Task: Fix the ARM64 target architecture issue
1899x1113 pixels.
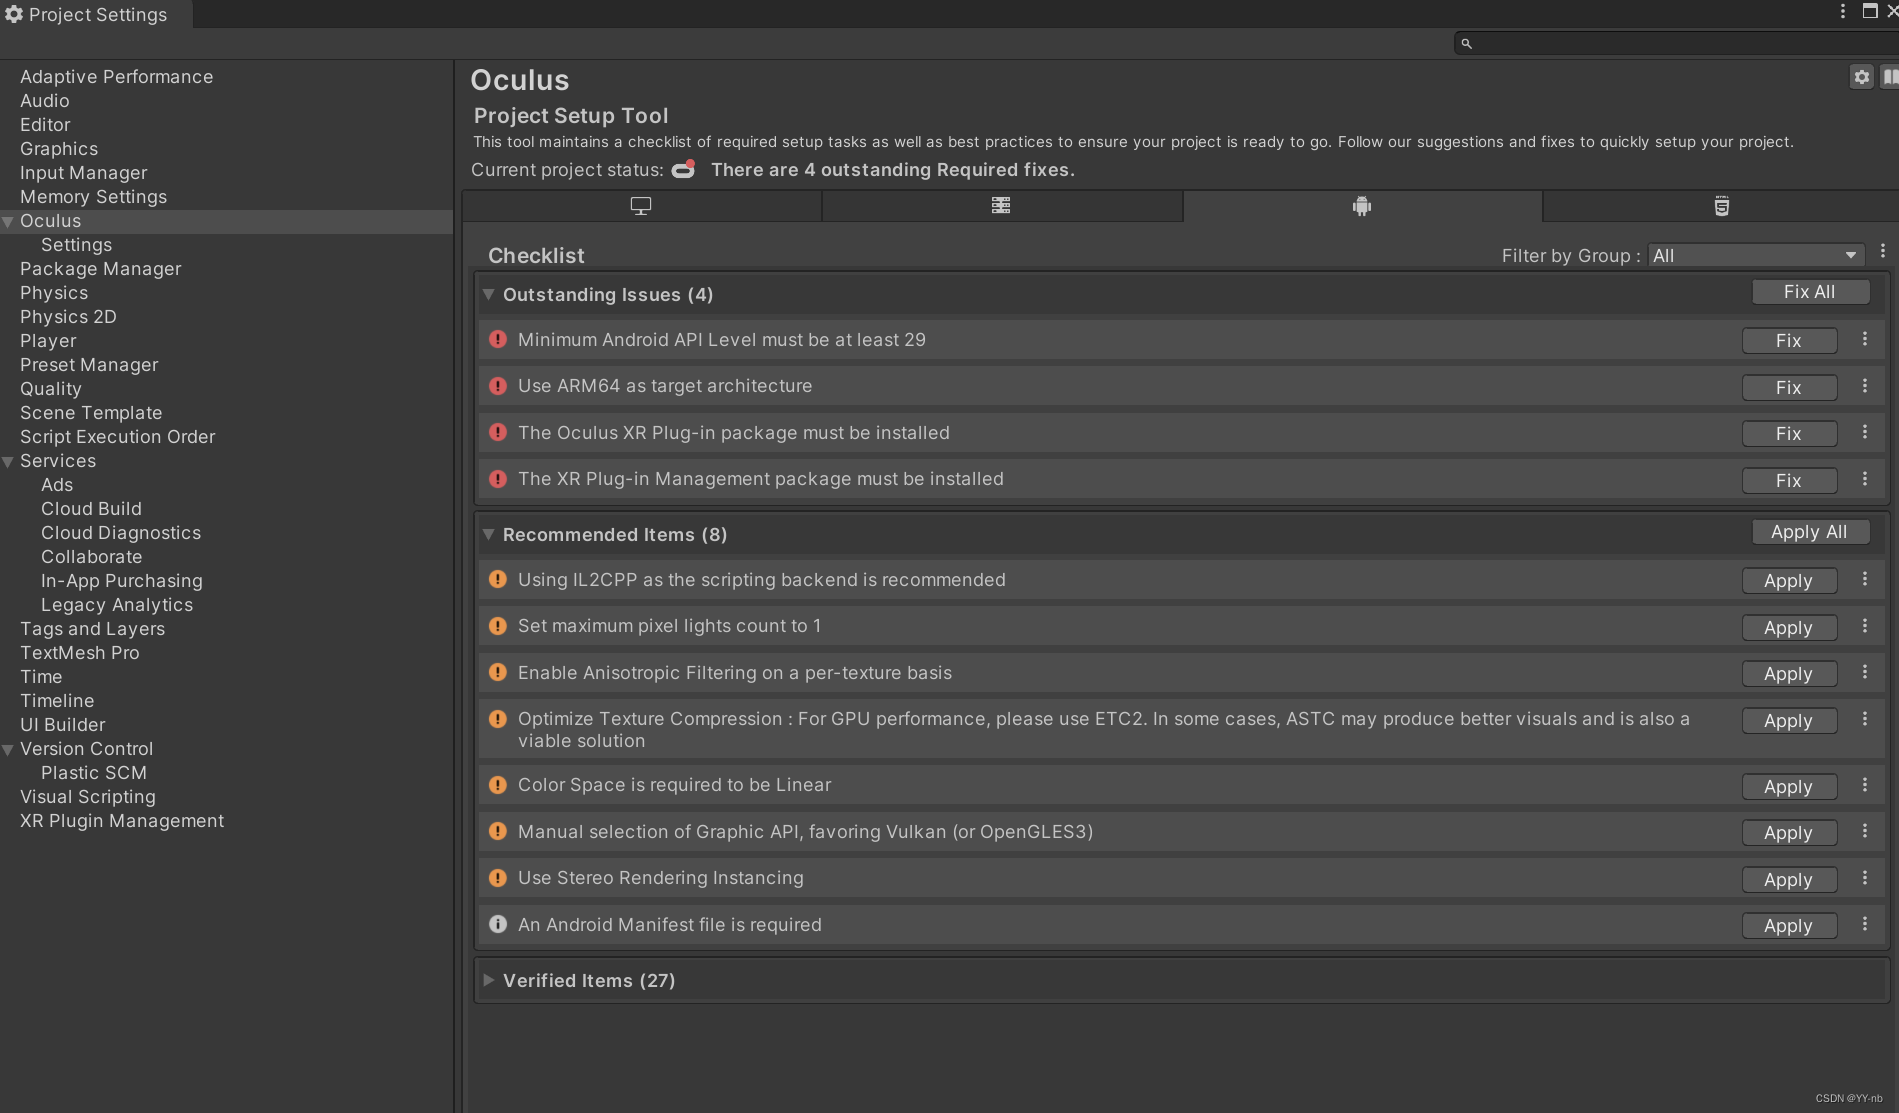Action: click(1789, 388)
